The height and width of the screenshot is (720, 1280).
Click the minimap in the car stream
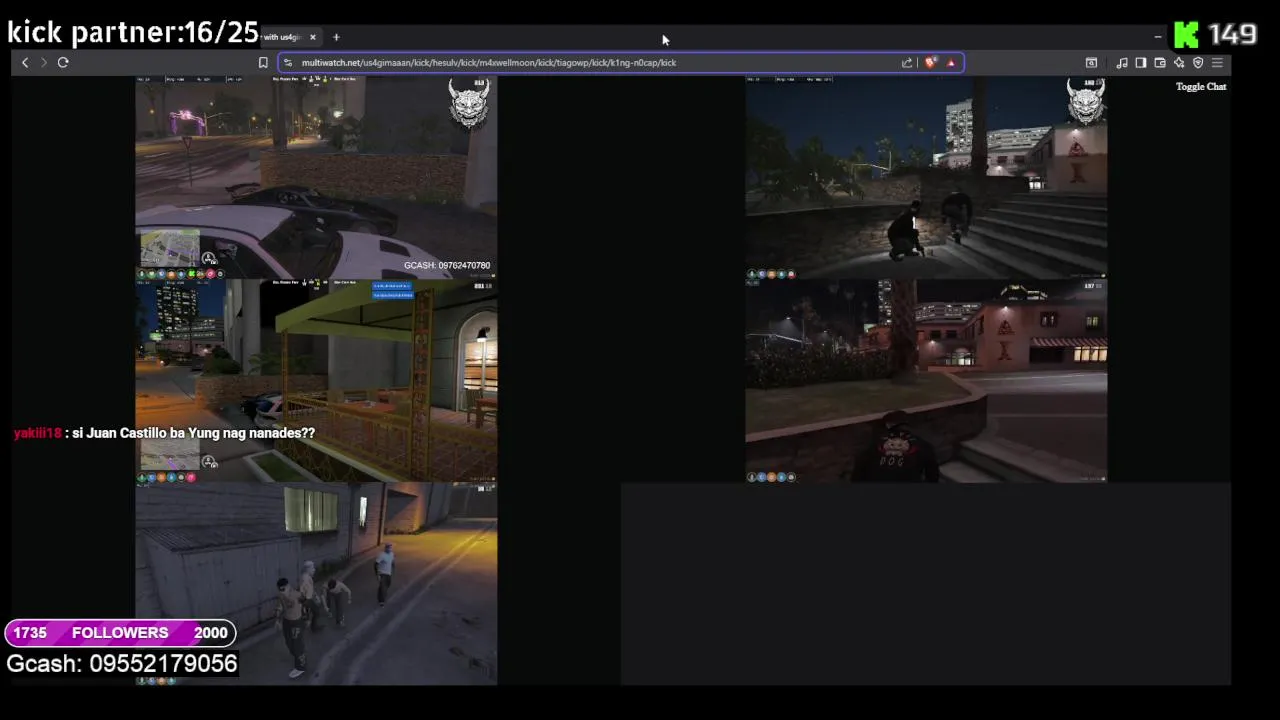tap(170, 248)
